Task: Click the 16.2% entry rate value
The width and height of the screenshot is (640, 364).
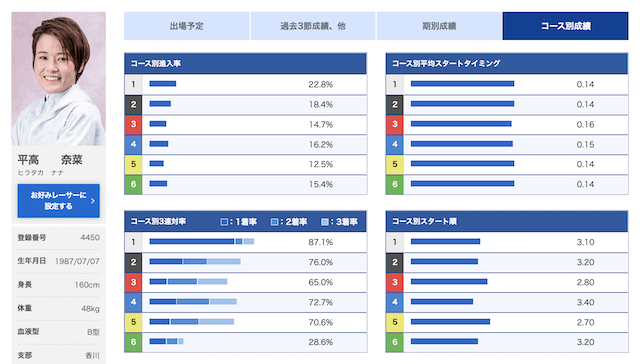Action: point(320,144)
